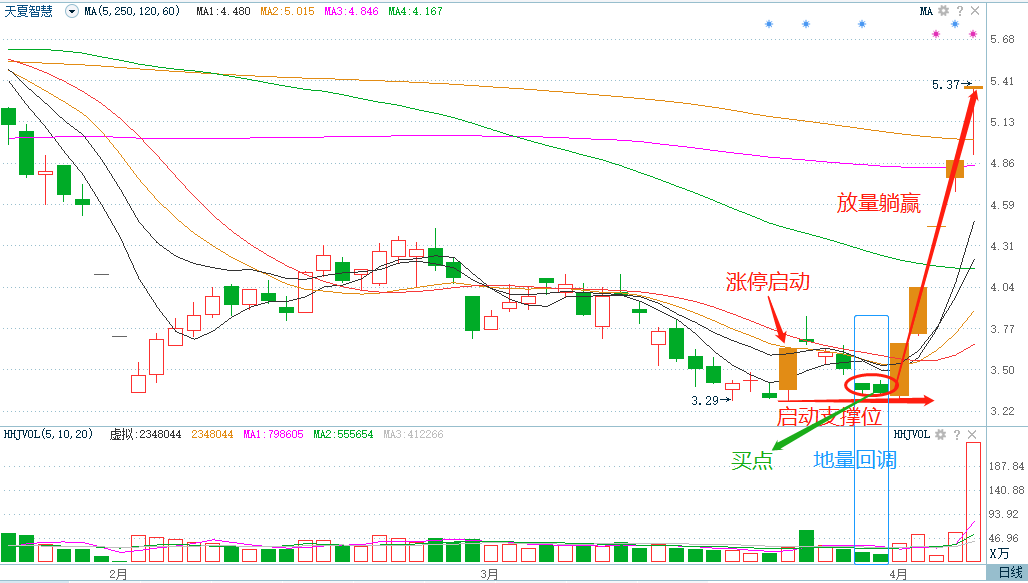Click the second blue star info marker
Viewport: 1028px width, 583px height.
click(x=806, y=24)
